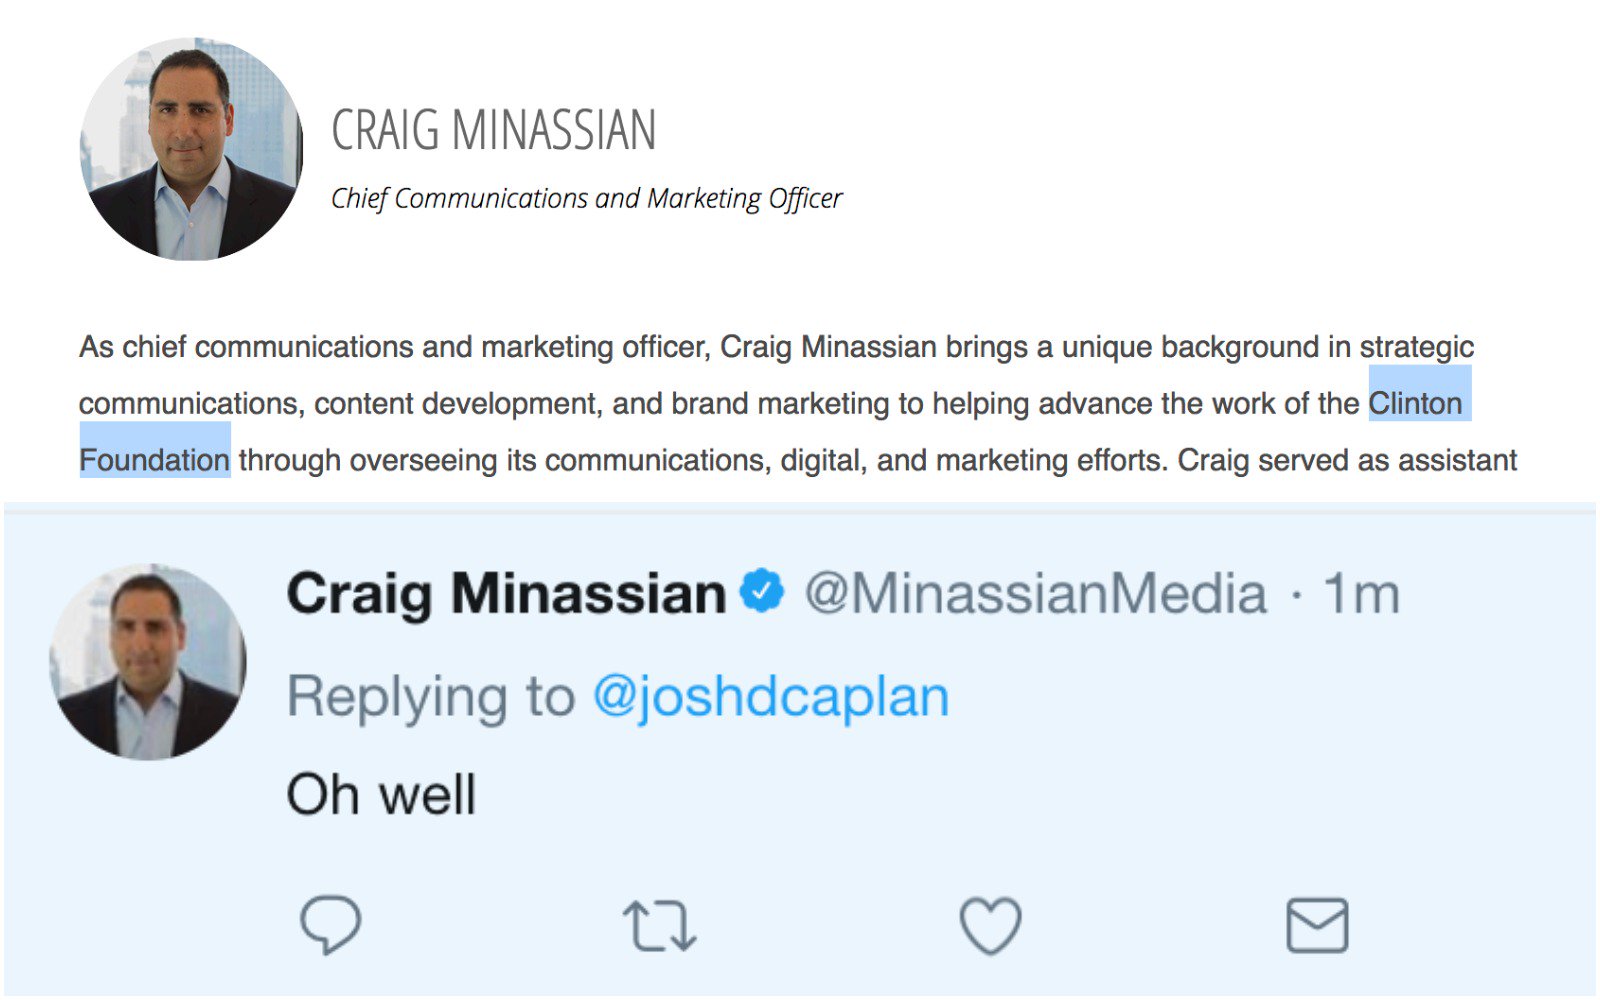Like the tweet with heart icon

click(990, 925)
